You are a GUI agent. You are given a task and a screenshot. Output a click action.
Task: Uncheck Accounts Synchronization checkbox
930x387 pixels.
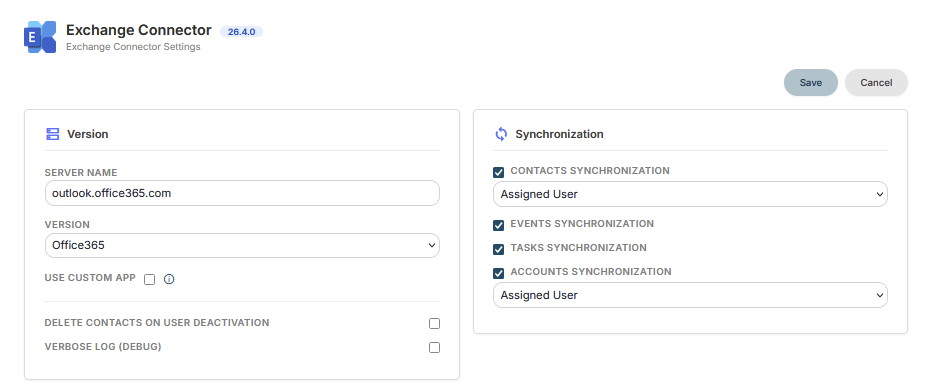(x=499, y=273)
